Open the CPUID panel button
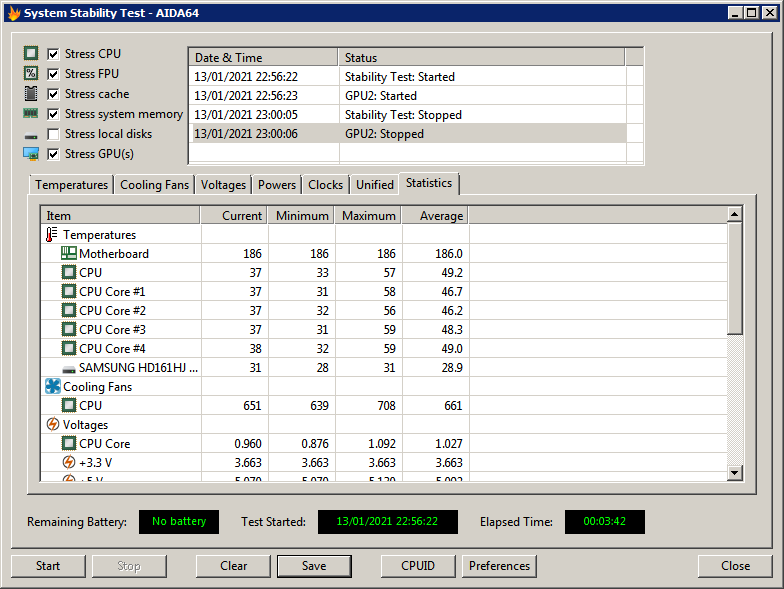The height and width of the screenshot is (589, 784). click(418, 566)
